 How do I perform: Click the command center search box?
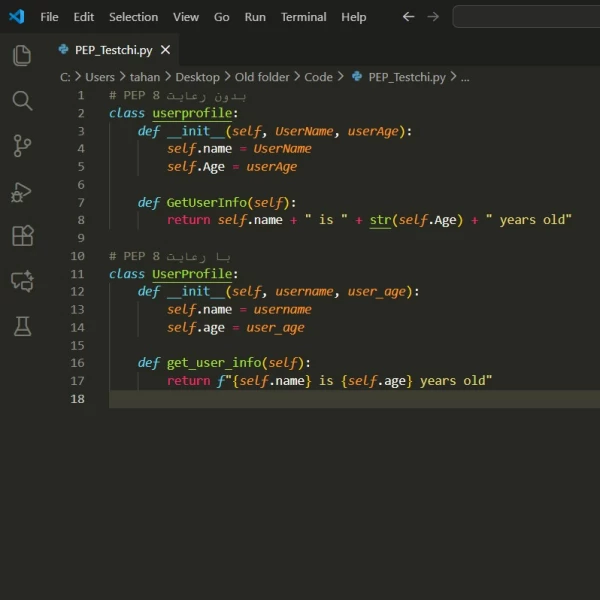pyautogui.click(x=525, y=17)
